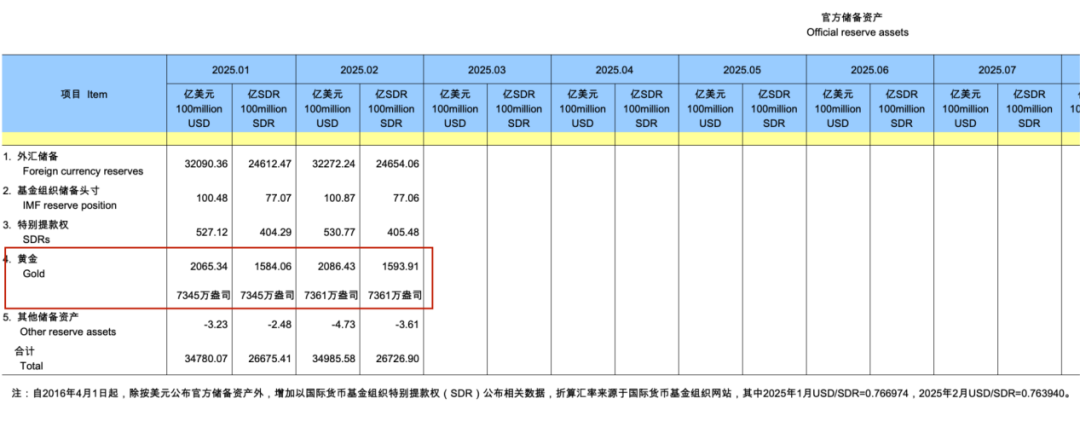
Task: Select the value 404.29
Action: (x=276, y=232)
